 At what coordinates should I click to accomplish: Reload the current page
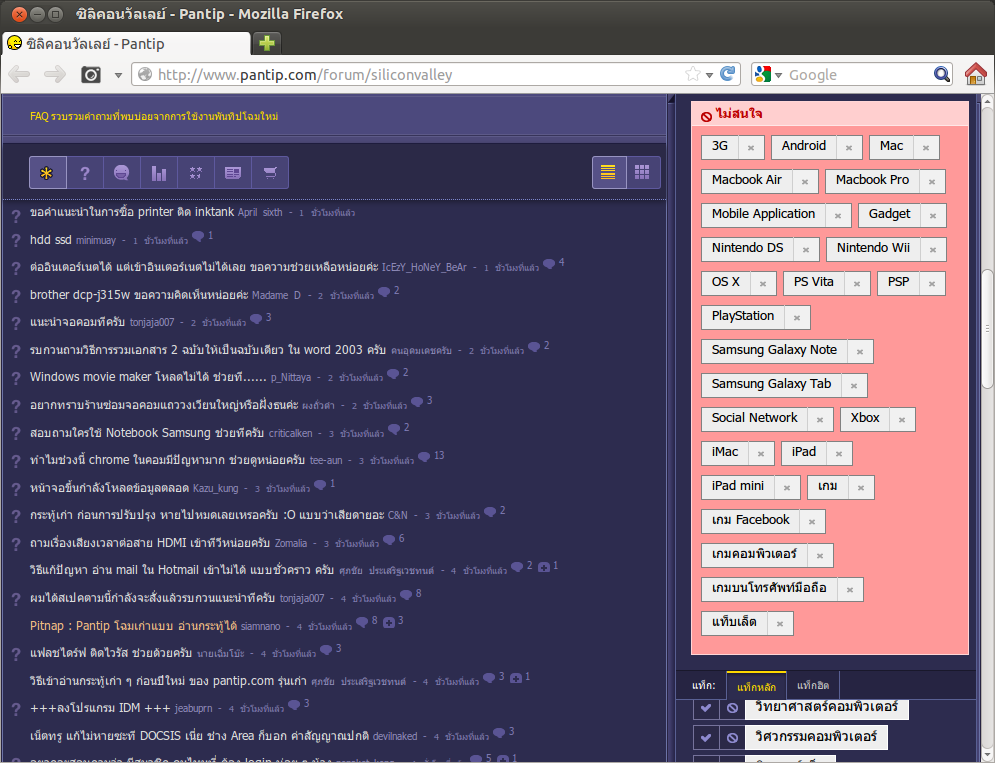[728, 74]
